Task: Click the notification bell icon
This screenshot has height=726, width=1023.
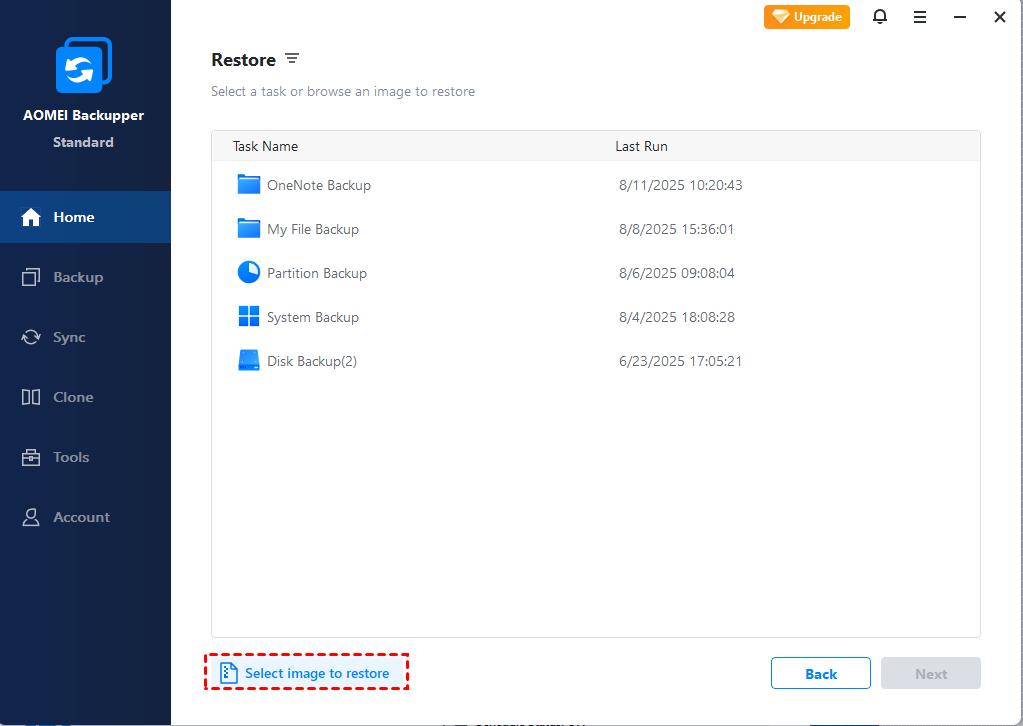Action: click(879, 17)
